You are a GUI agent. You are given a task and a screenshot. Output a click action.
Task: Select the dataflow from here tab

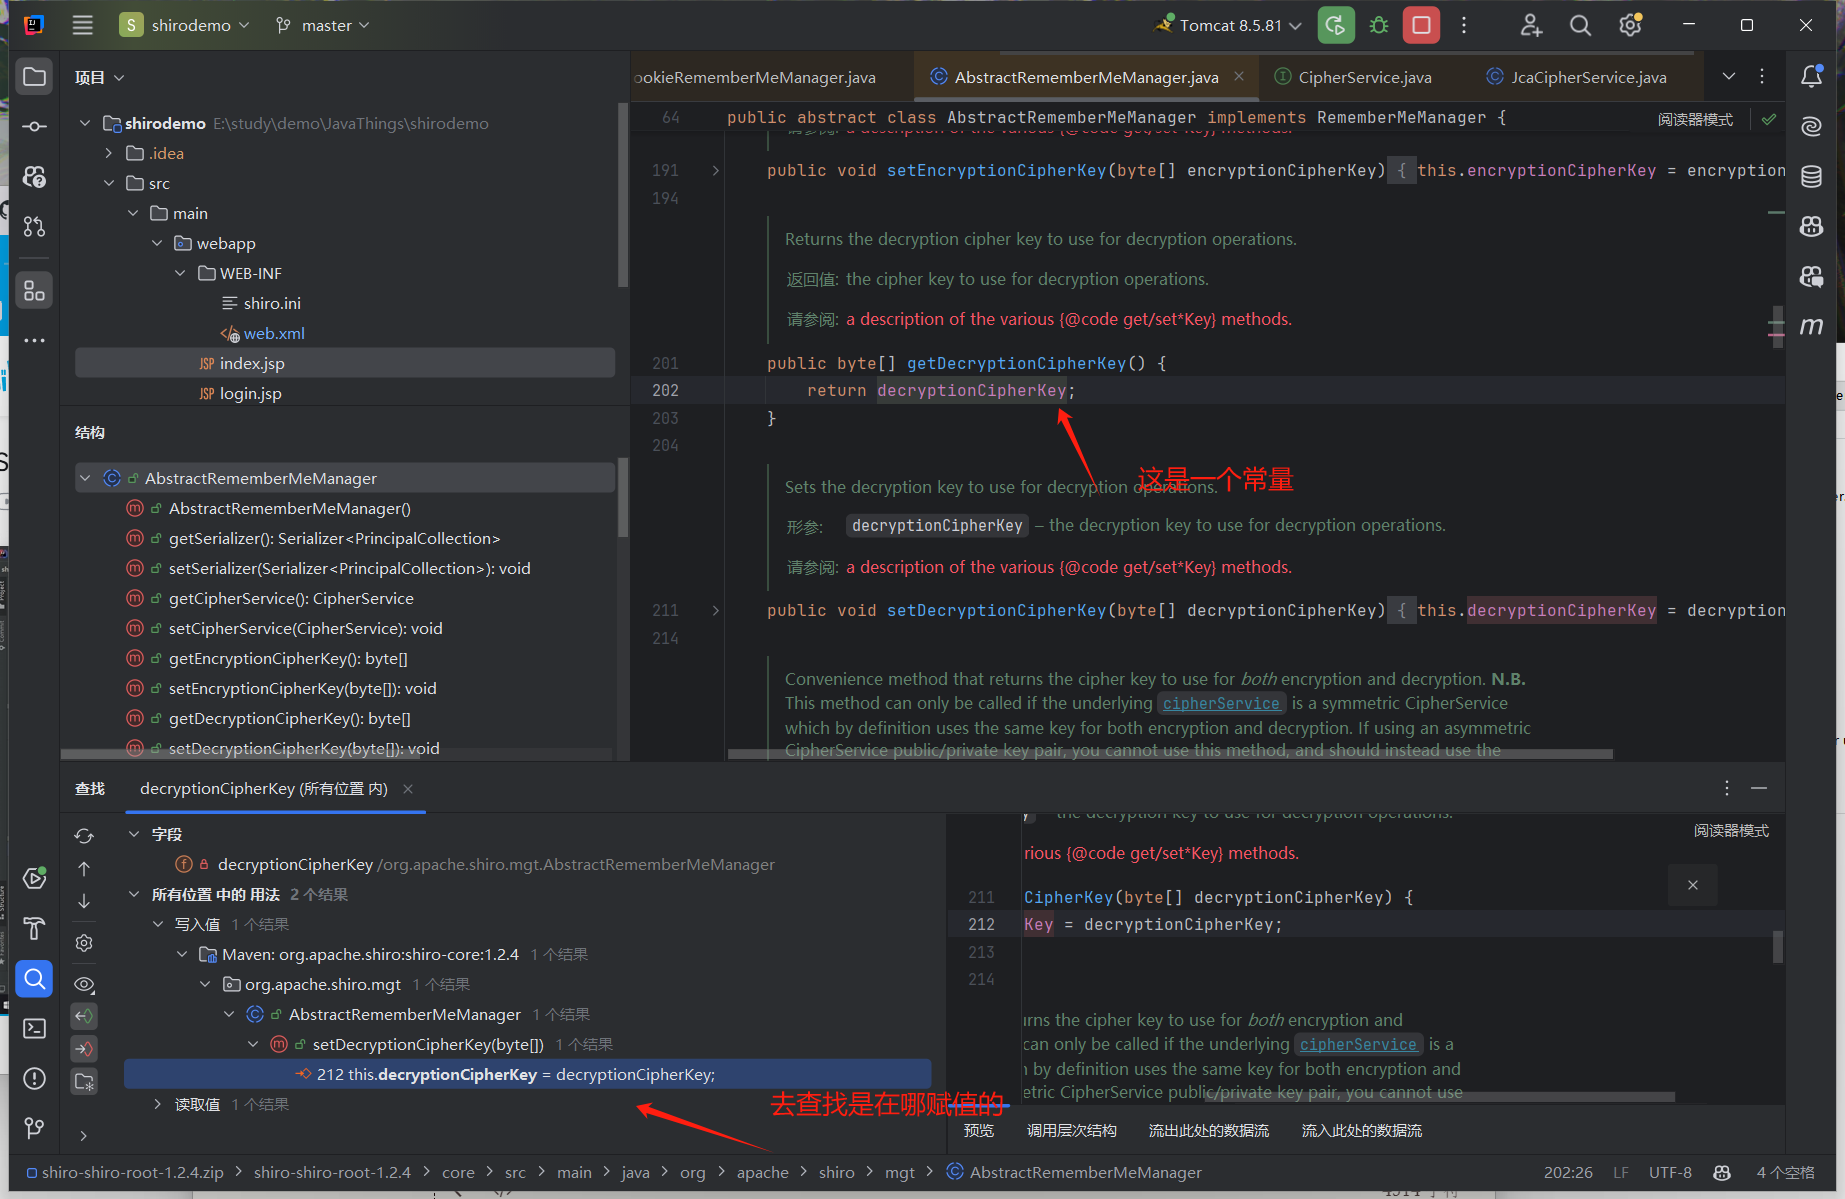1208,1130
